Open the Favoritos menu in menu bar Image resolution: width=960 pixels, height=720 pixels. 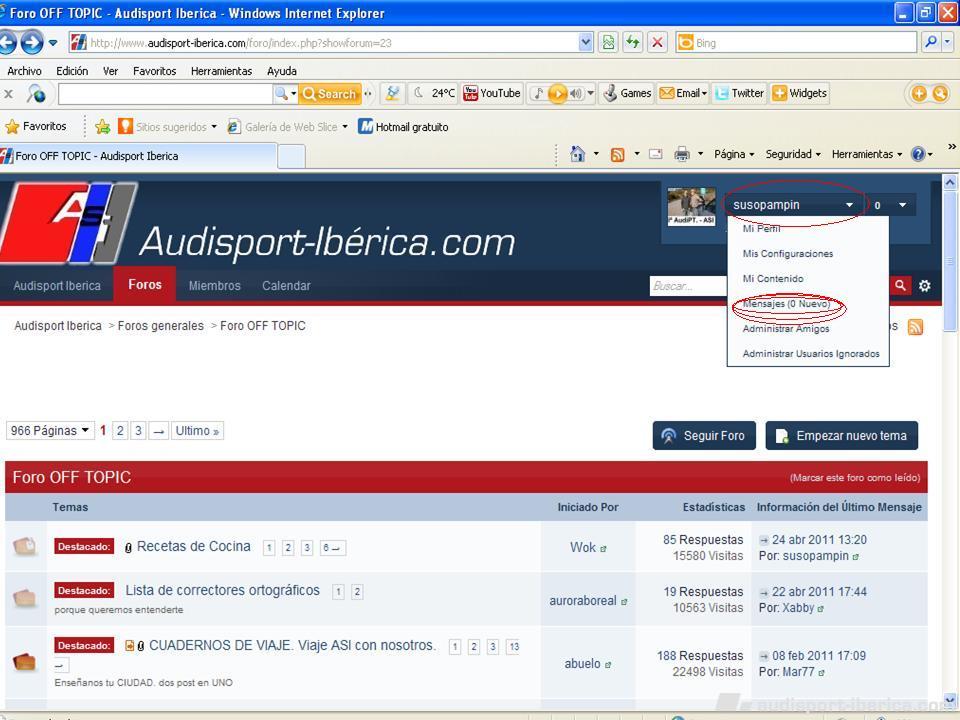[x=154, y=71]
